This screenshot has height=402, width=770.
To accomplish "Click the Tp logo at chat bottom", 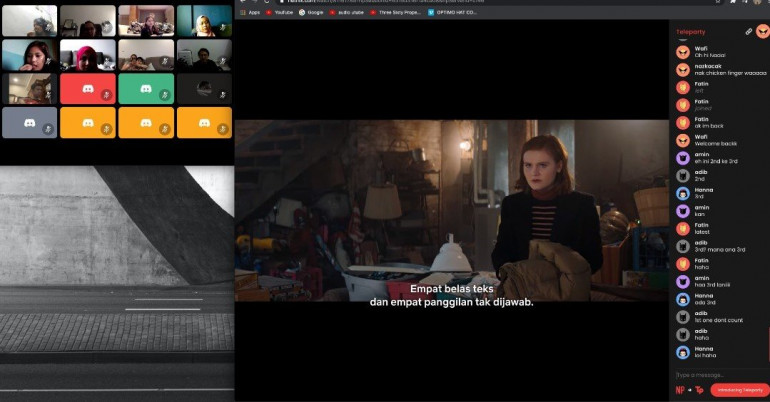I will pos(699,390).
